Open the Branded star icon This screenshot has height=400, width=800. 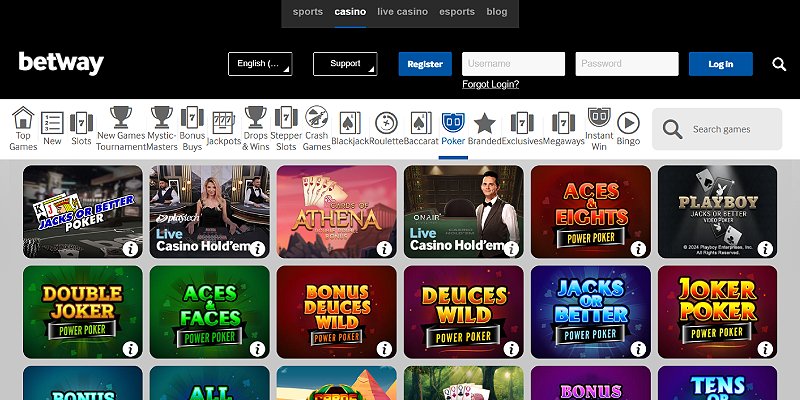pos(485,123)
